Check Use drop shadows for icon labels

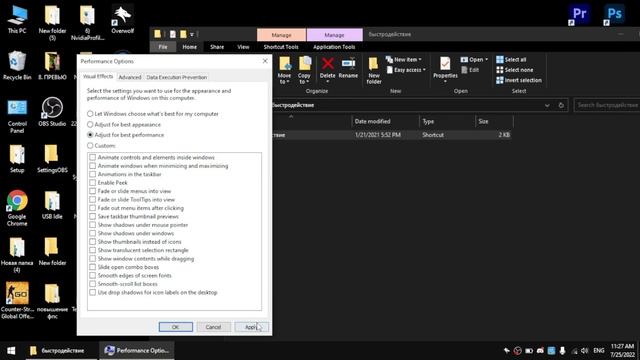pyautogui.click(x=93, y=292)
